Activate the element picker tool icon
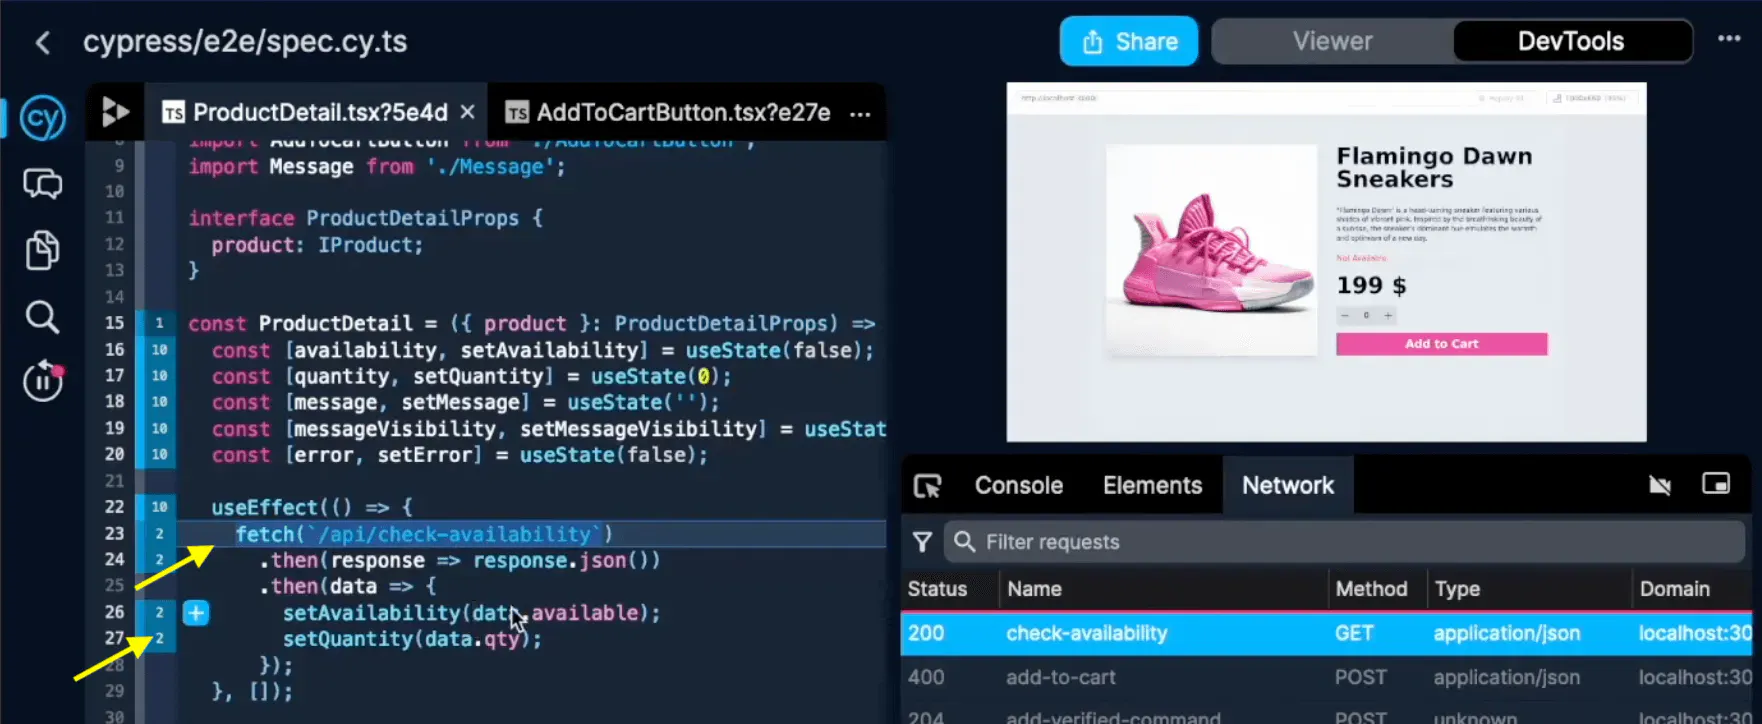Image resolution: width=1762 pixels, height=724 pixels. tap(927, 486)
